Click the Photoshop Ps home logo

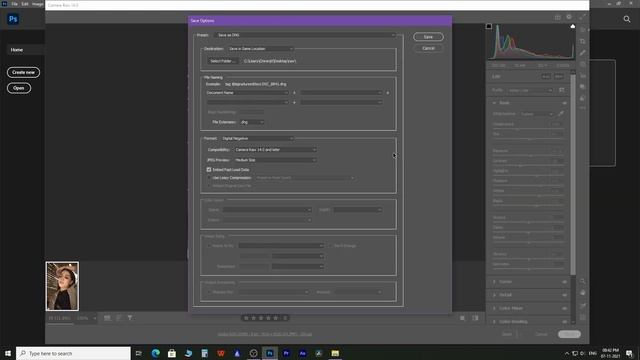coord(13,19)
